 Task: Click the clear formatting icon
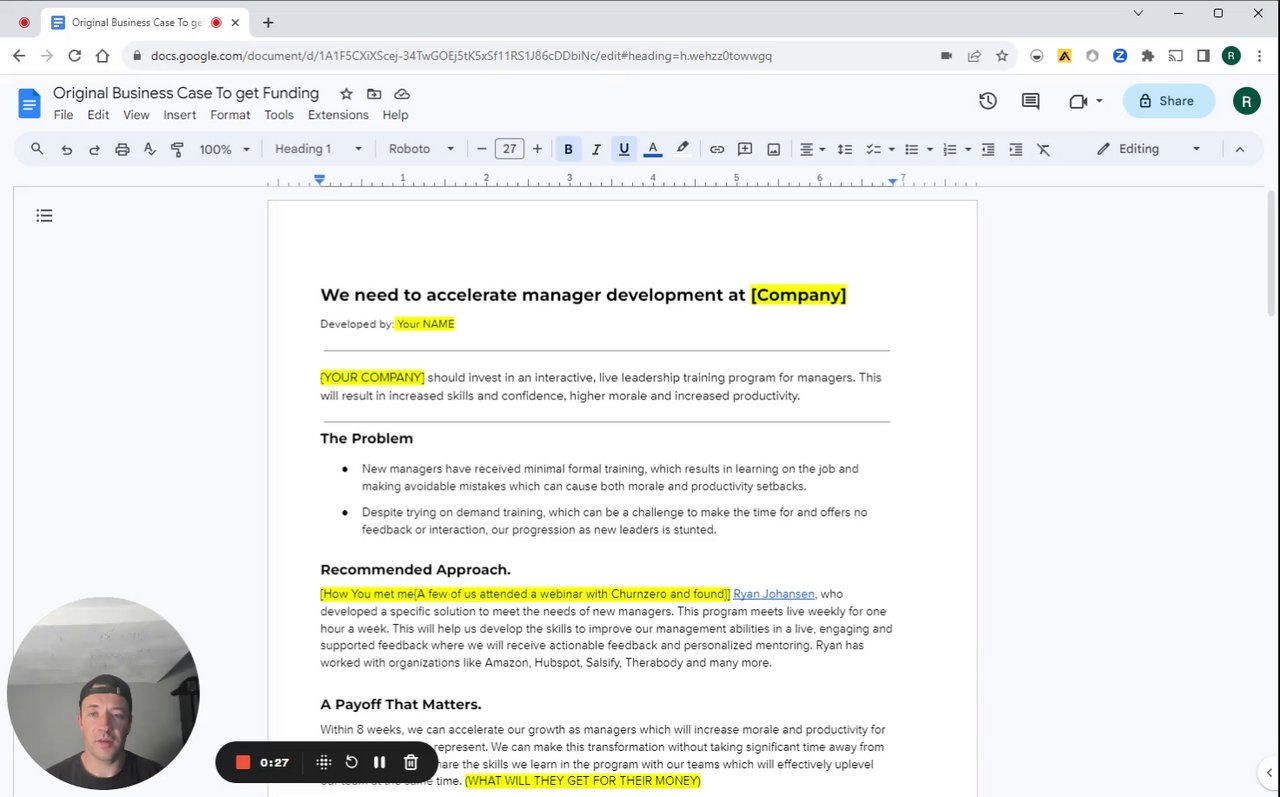coord(1043,149)
